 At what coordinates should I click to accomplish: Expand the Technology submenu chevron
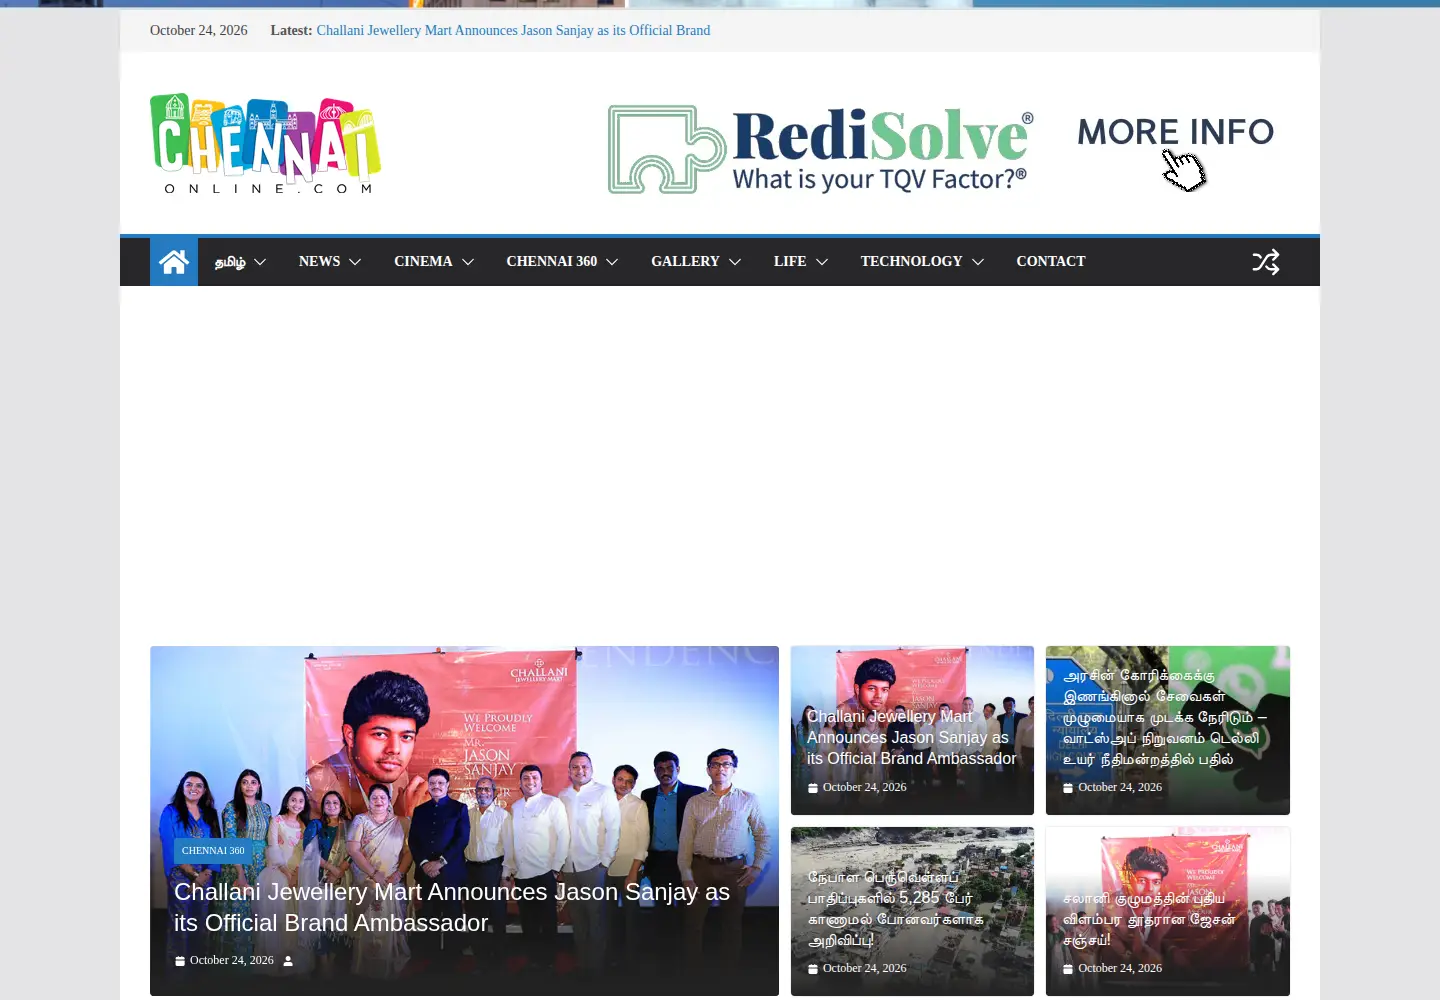[x=978, y=262]
